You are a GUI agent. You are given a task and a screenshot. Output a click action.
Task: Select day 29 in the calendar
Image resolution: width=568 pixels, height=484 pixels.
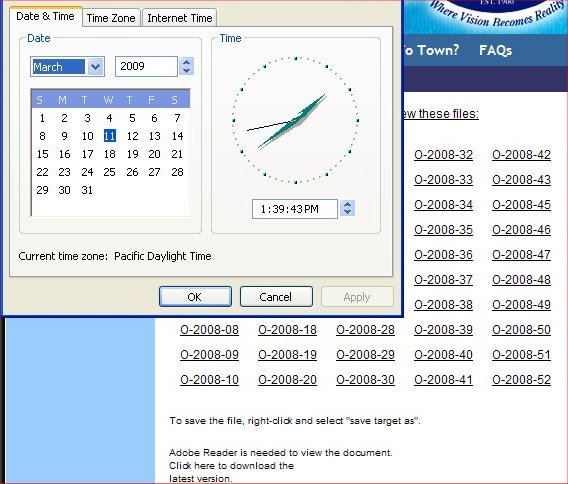pyautogui.click(x=42, y=190)
